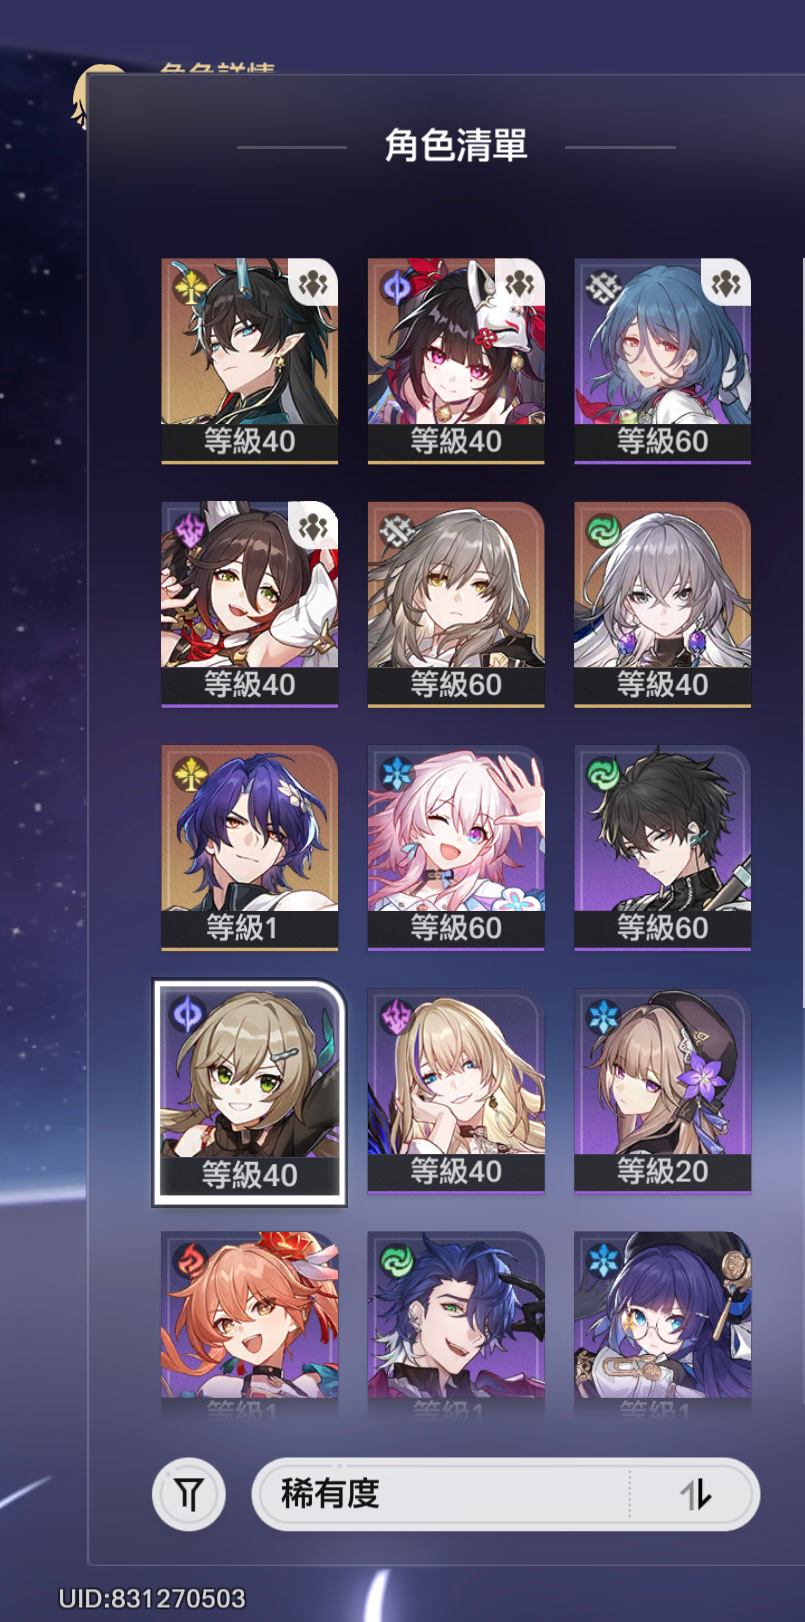The height and width of the screenshot is (1622, 805).
Task: Toggle the sort order arrows icon
Action: [x=695, y=1495]
